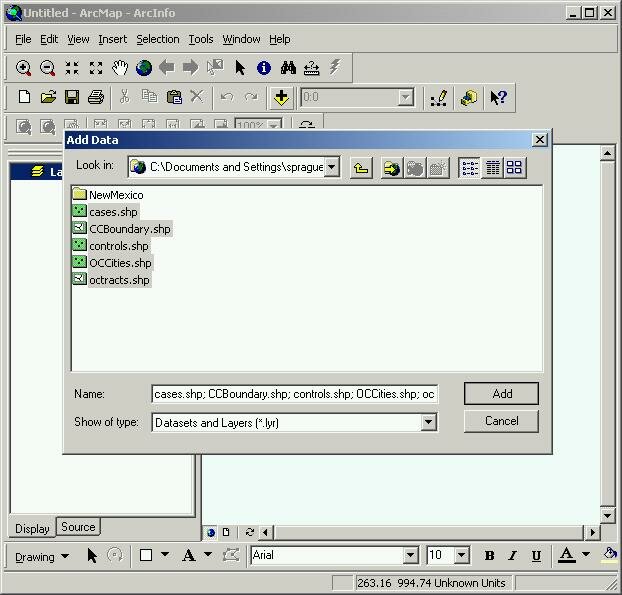Open the Edit menu
This screenshot has height=595, width=622.
pos(49,39)
